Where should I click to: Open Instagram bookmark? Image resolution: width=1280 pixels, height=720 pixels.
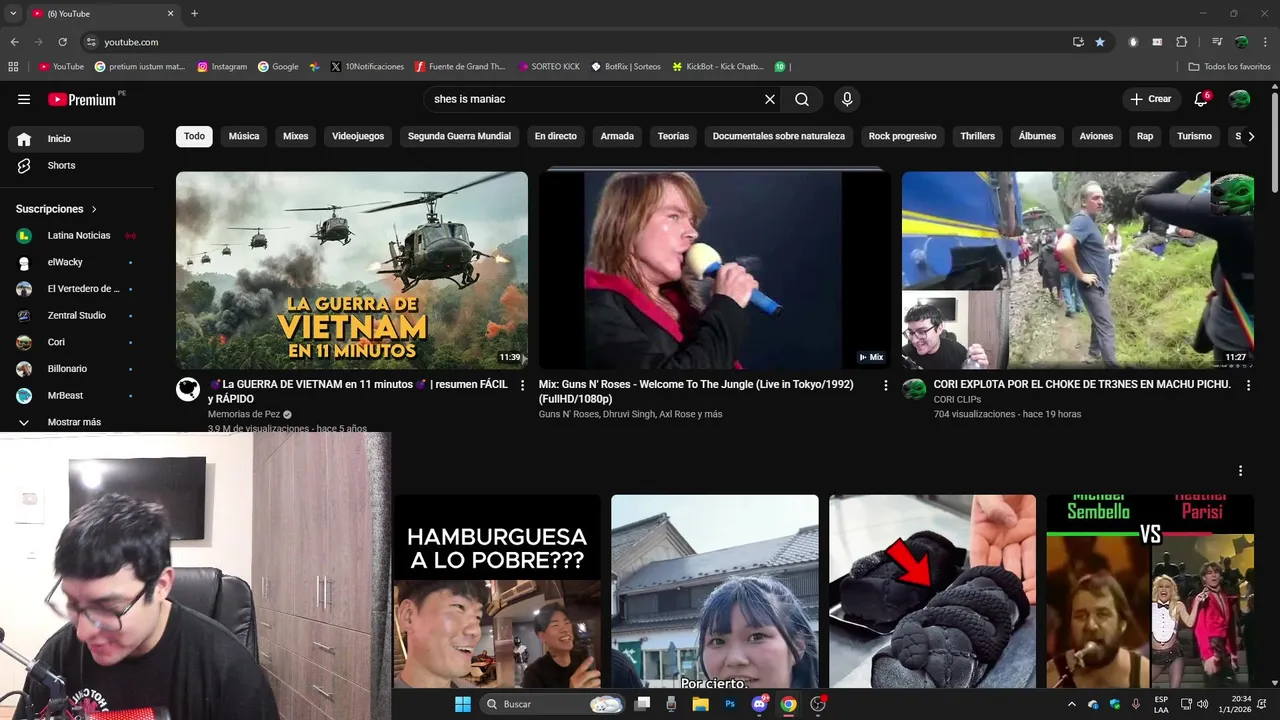(222, 67)
